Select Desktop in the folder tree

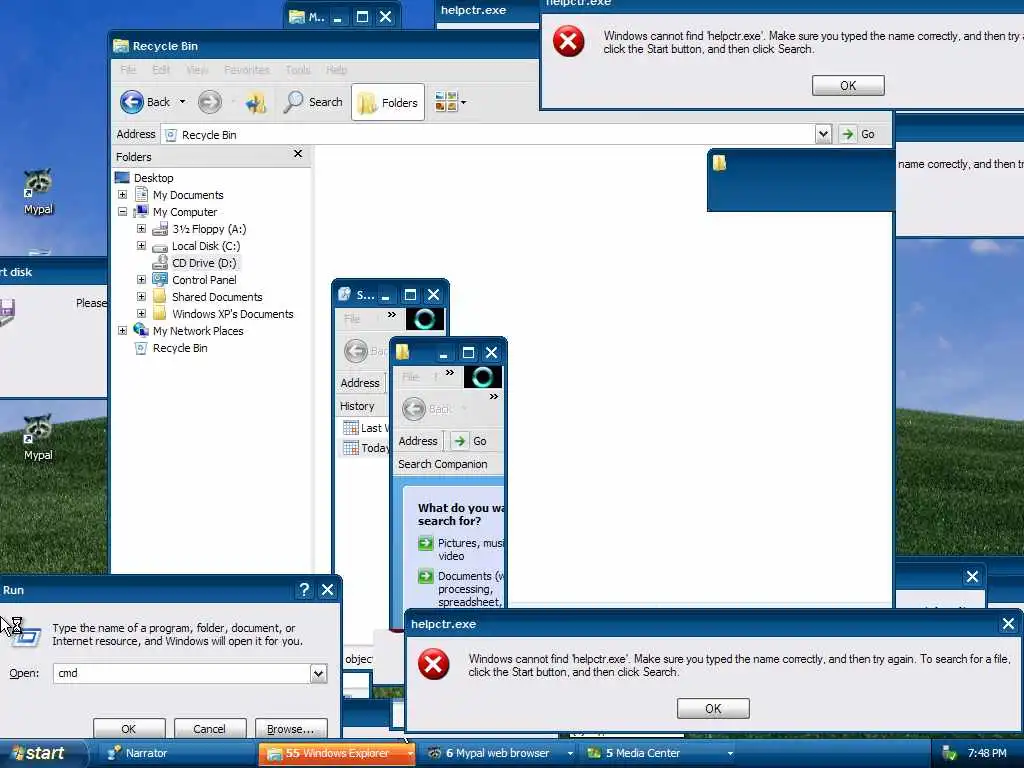(153, 178)
